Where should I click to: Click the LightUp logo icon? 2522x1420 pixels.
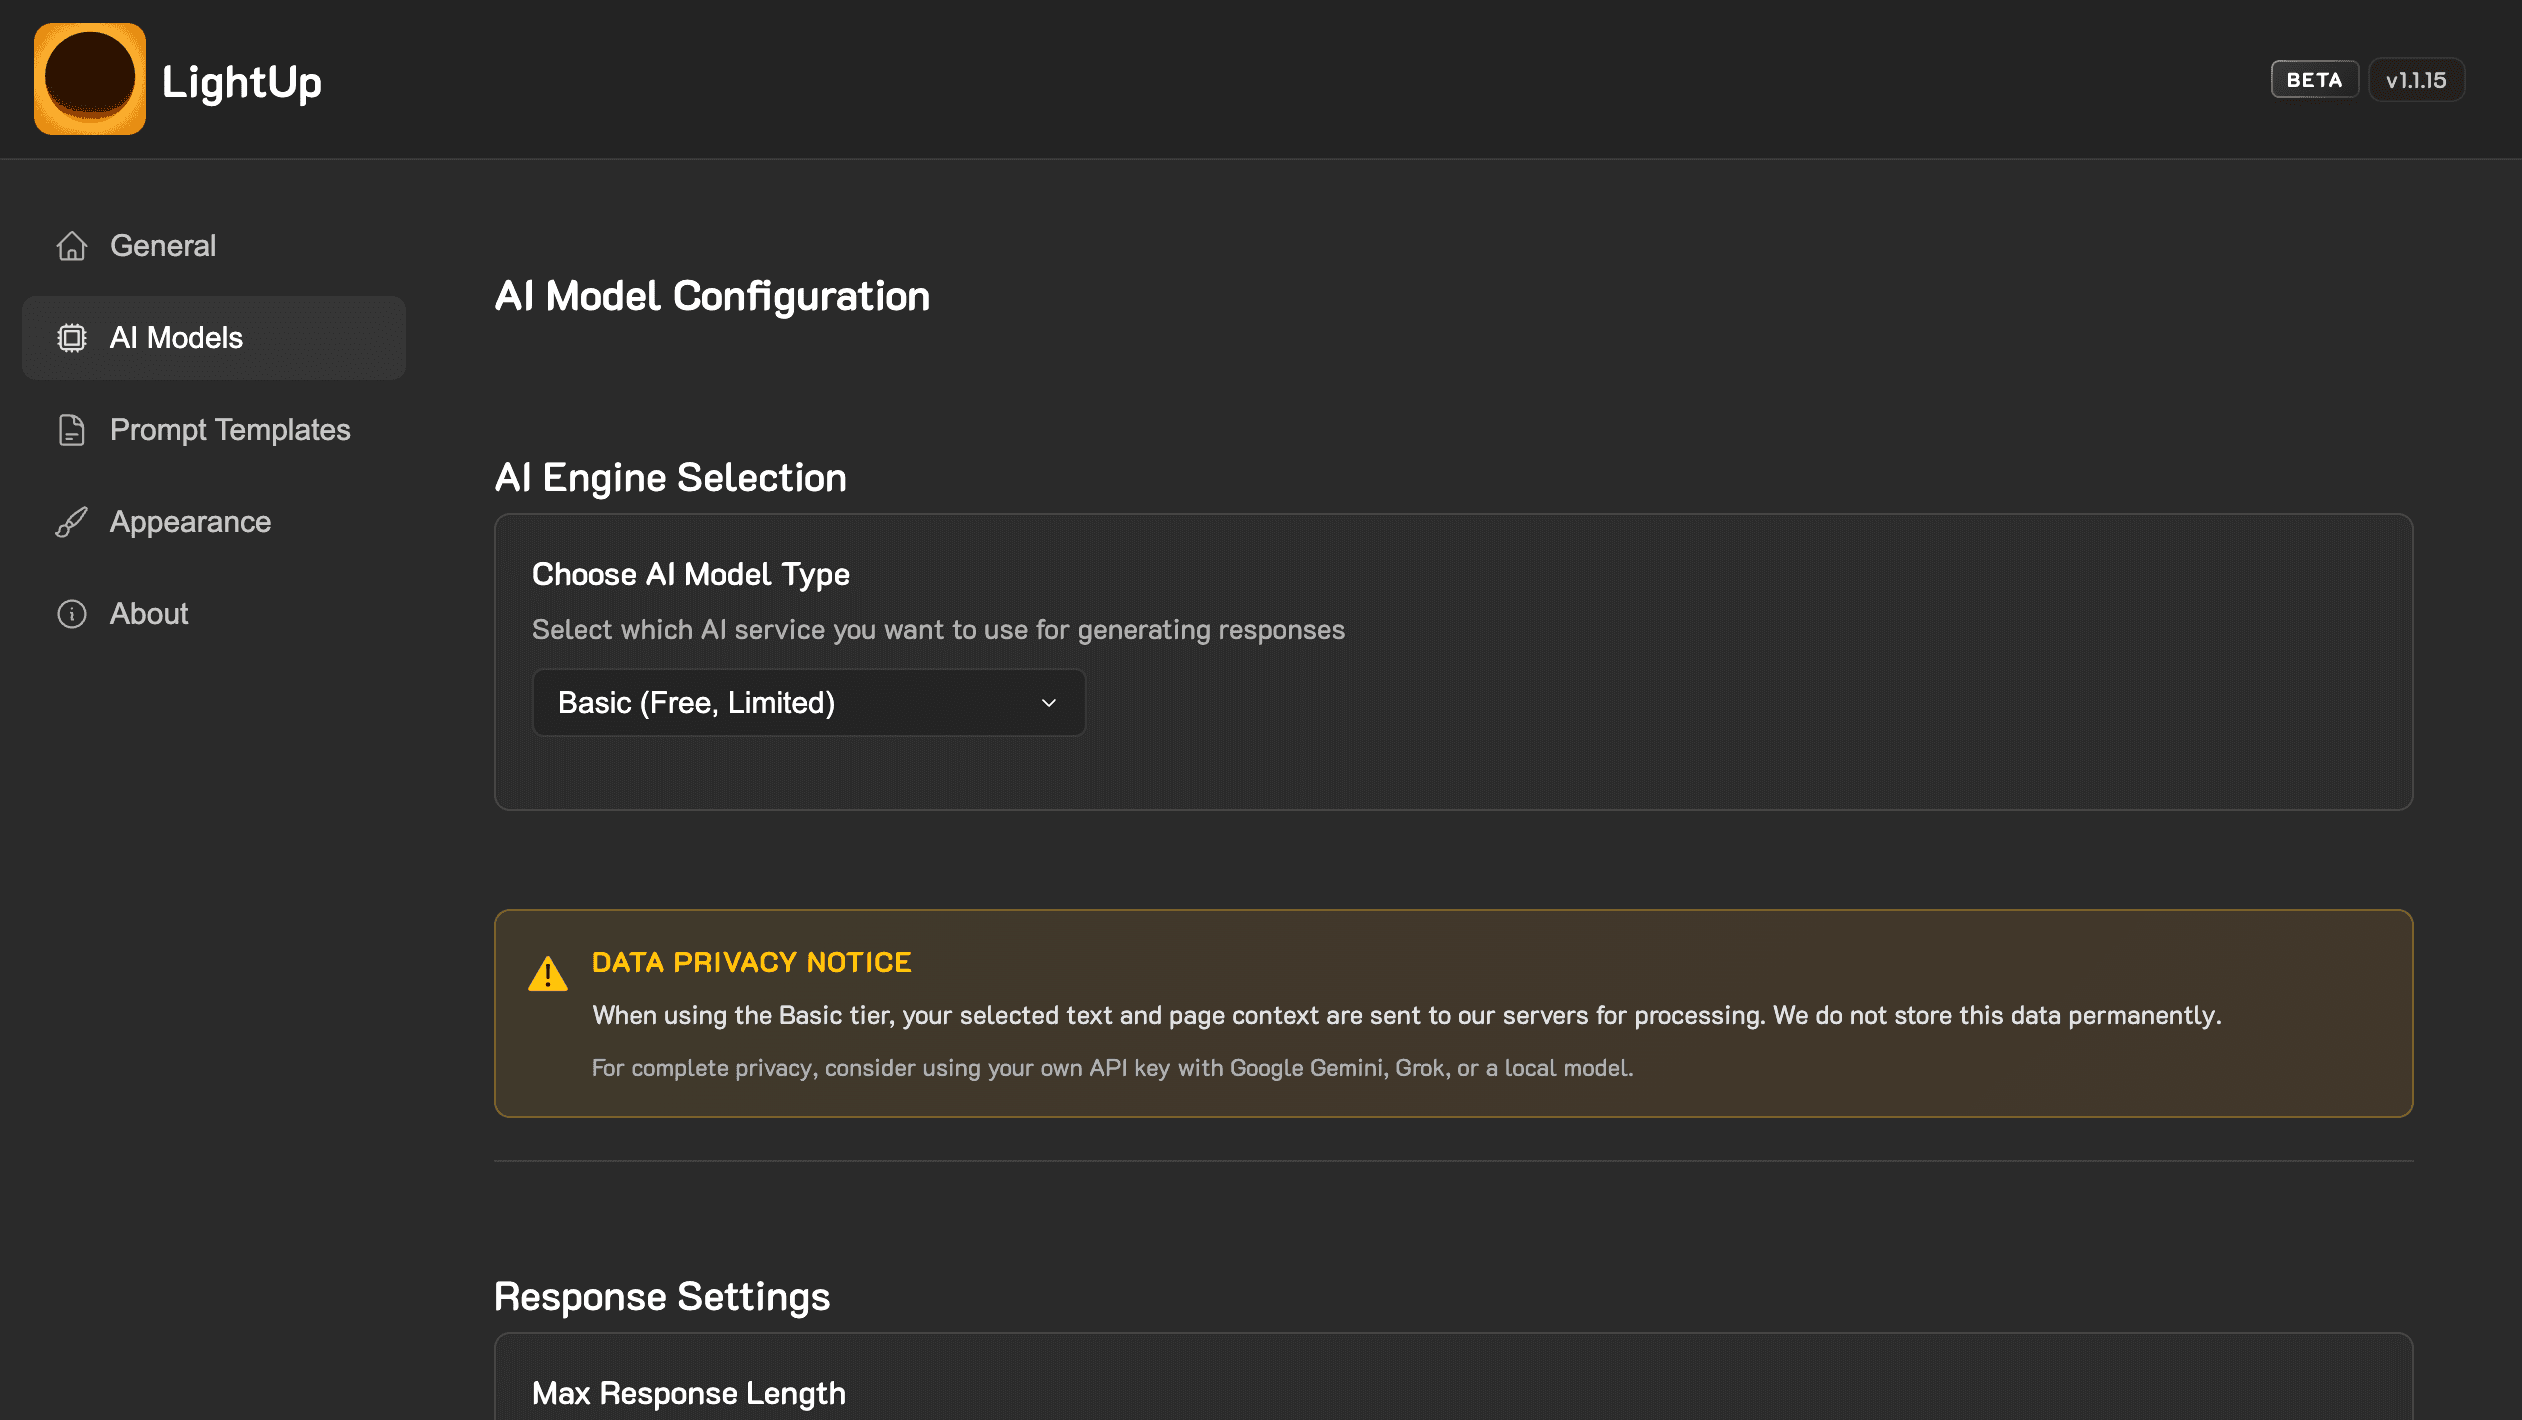pos(90,79)
